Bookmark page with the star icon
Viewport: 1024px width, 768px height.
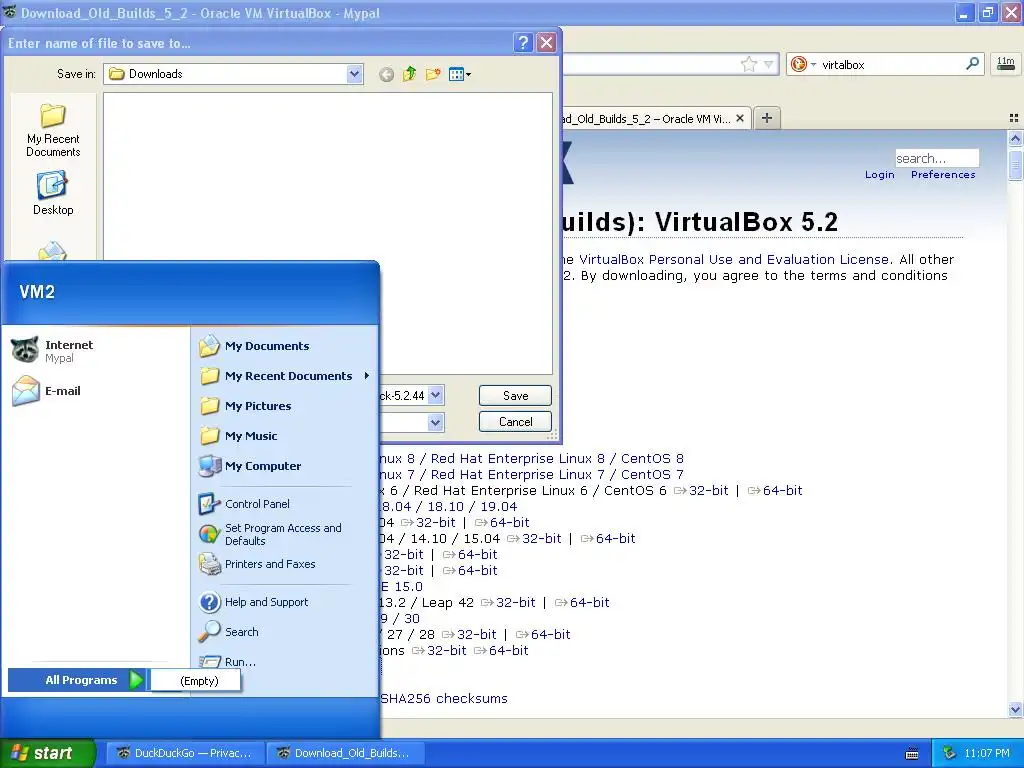pyautogui.click(x=749, y=64)
